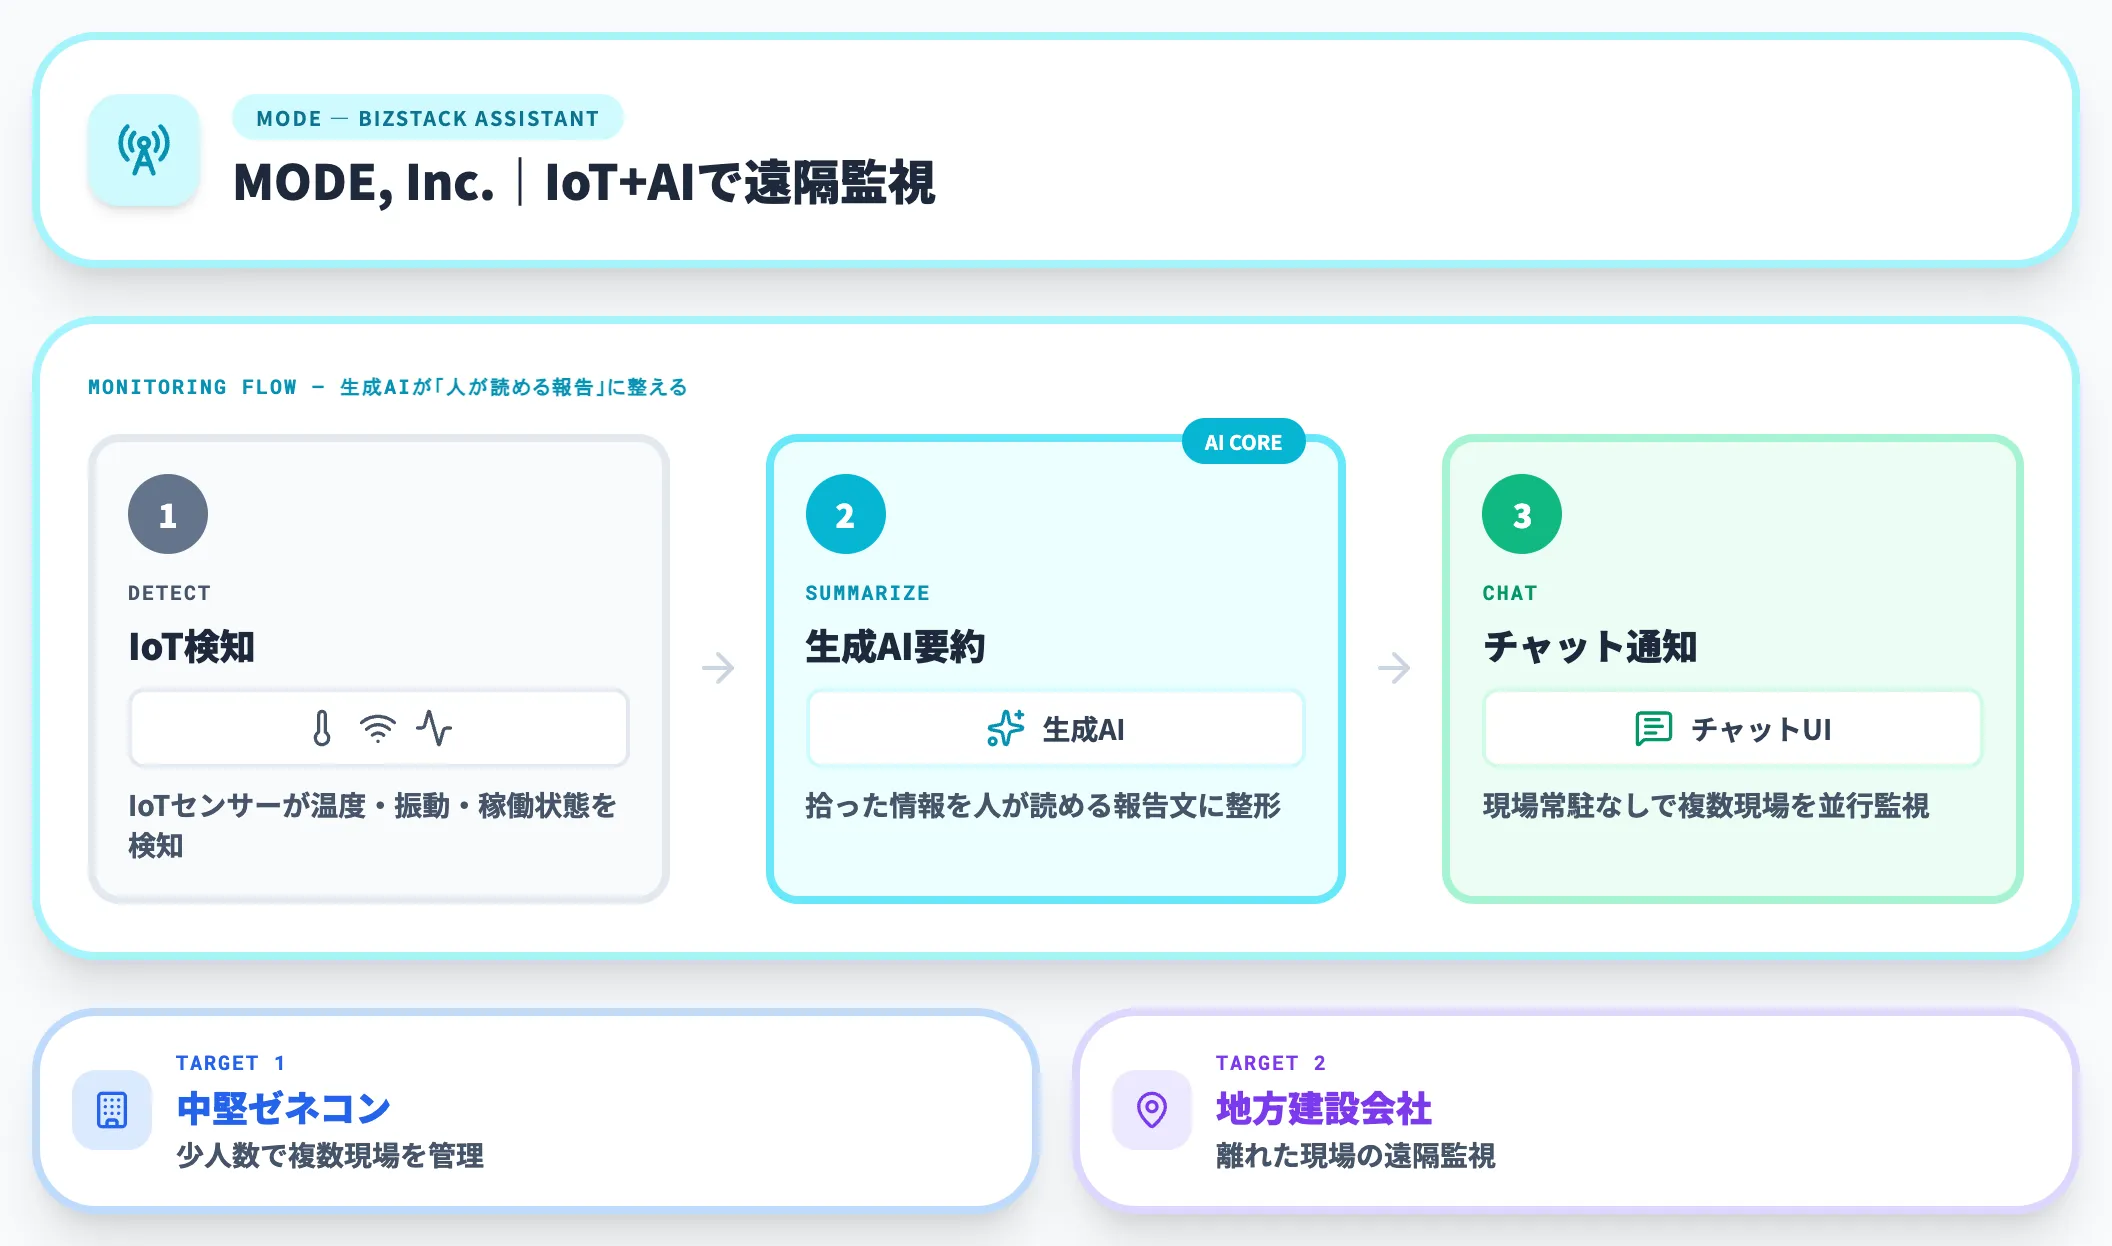Screen dimensions: 2112x1246
Task: Click the sensor icons chip in IoT検知 card
Action: (379, 729)
